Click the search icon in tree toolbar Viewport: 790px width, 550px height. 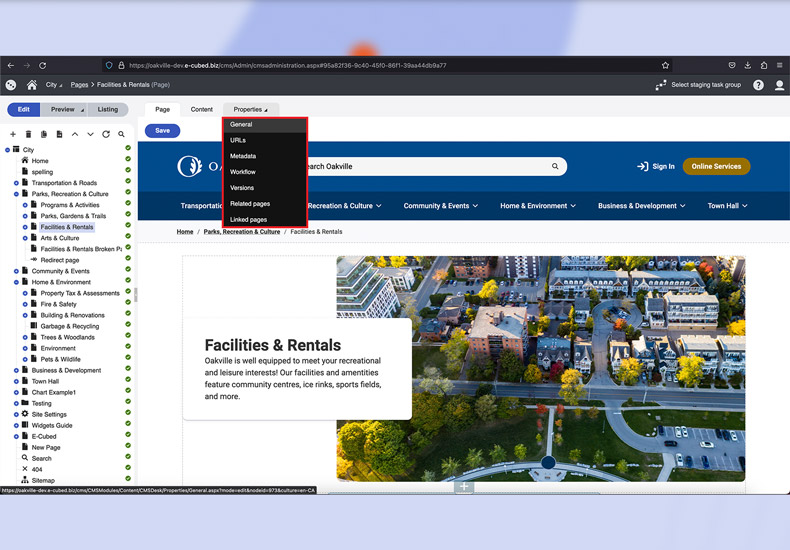[121, 134]
